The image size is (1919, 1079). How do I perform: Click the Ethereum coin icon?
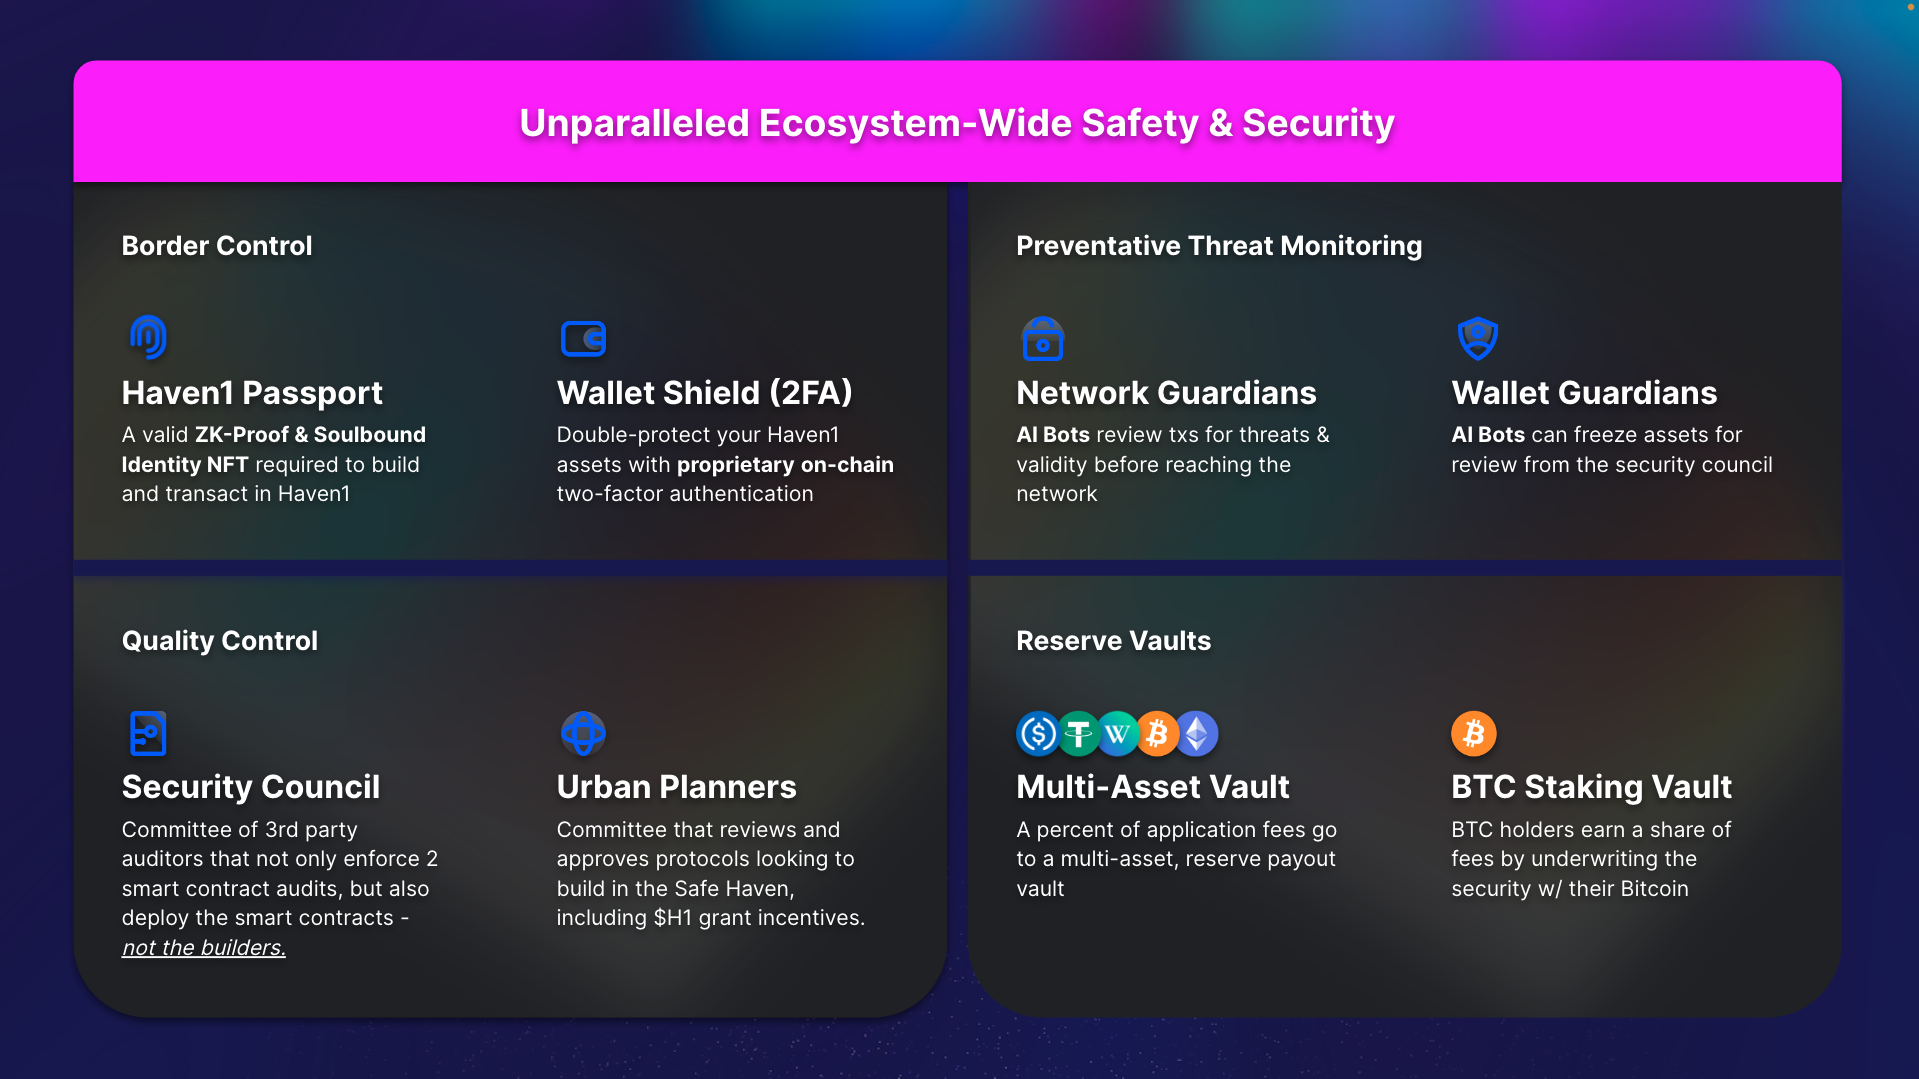pos(1197,734)
